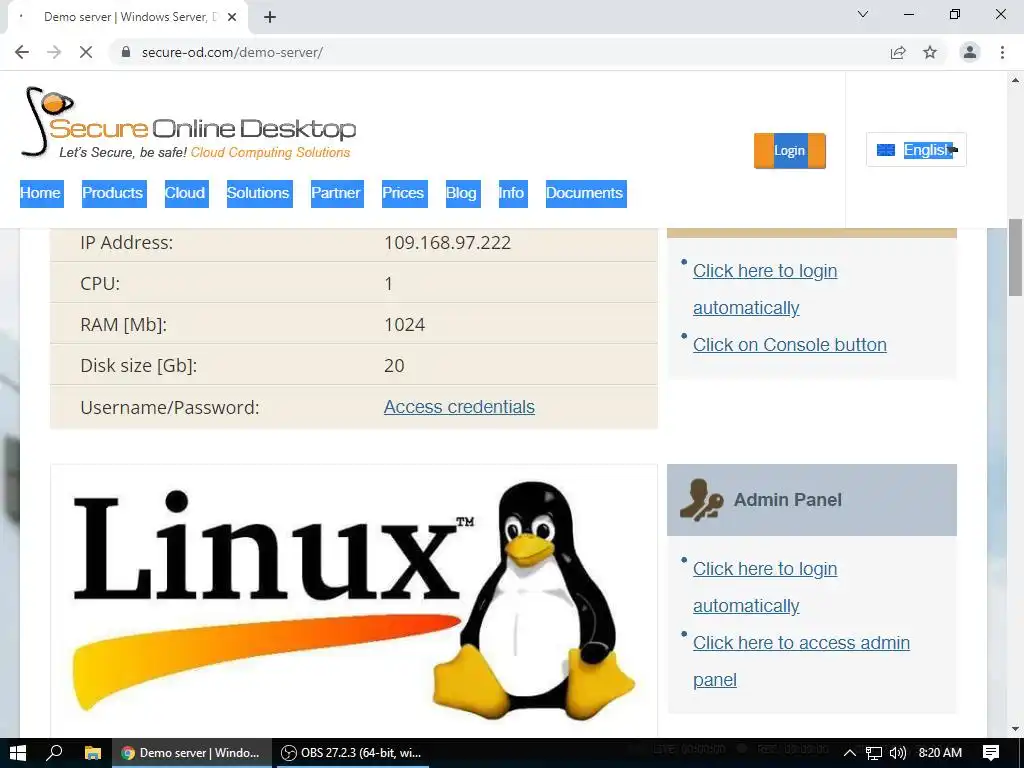
Task: Click the 'Username/Password:' label
Action: click(170, 408)
